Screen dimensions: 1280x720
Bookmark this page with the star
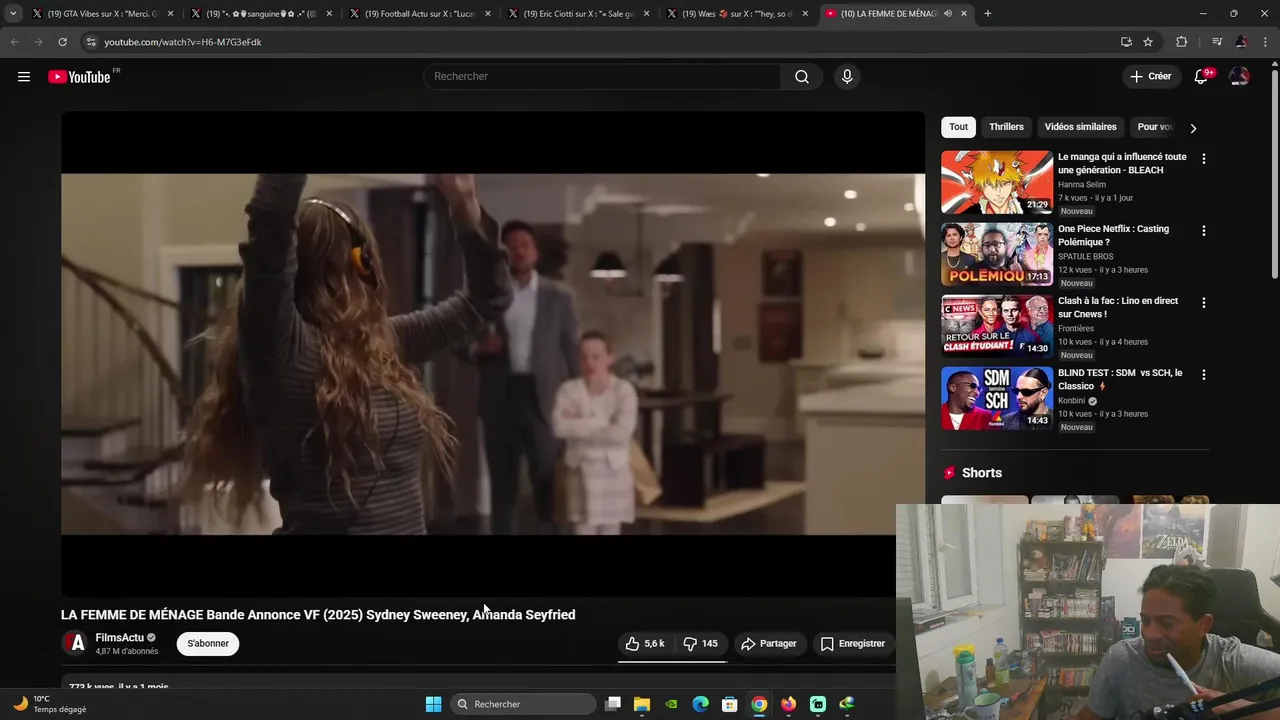tap(1148, 42)
